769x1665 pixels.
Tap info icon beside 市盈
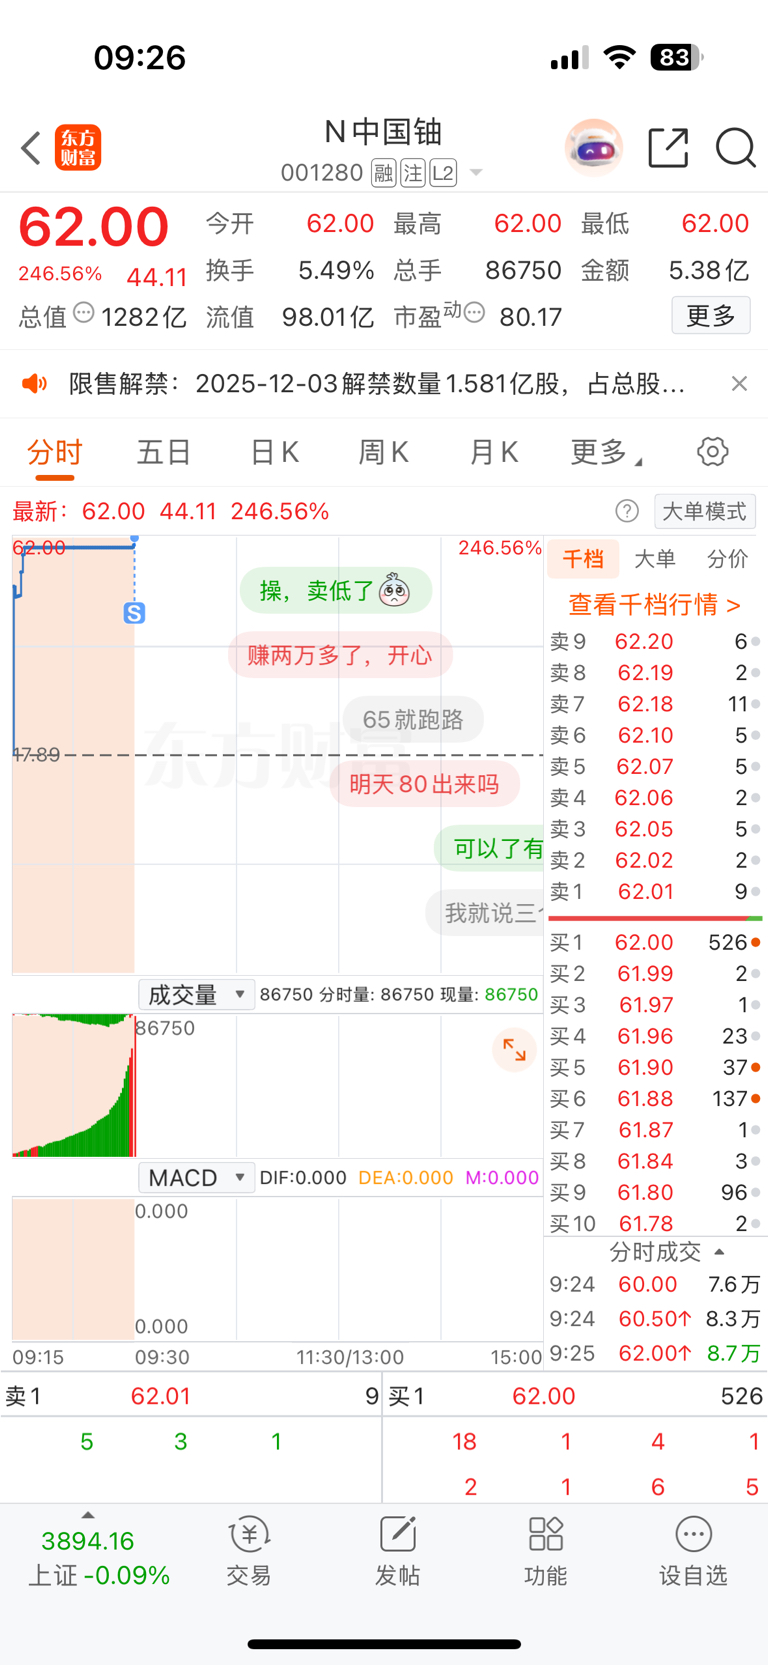click(x=475, y=313)
